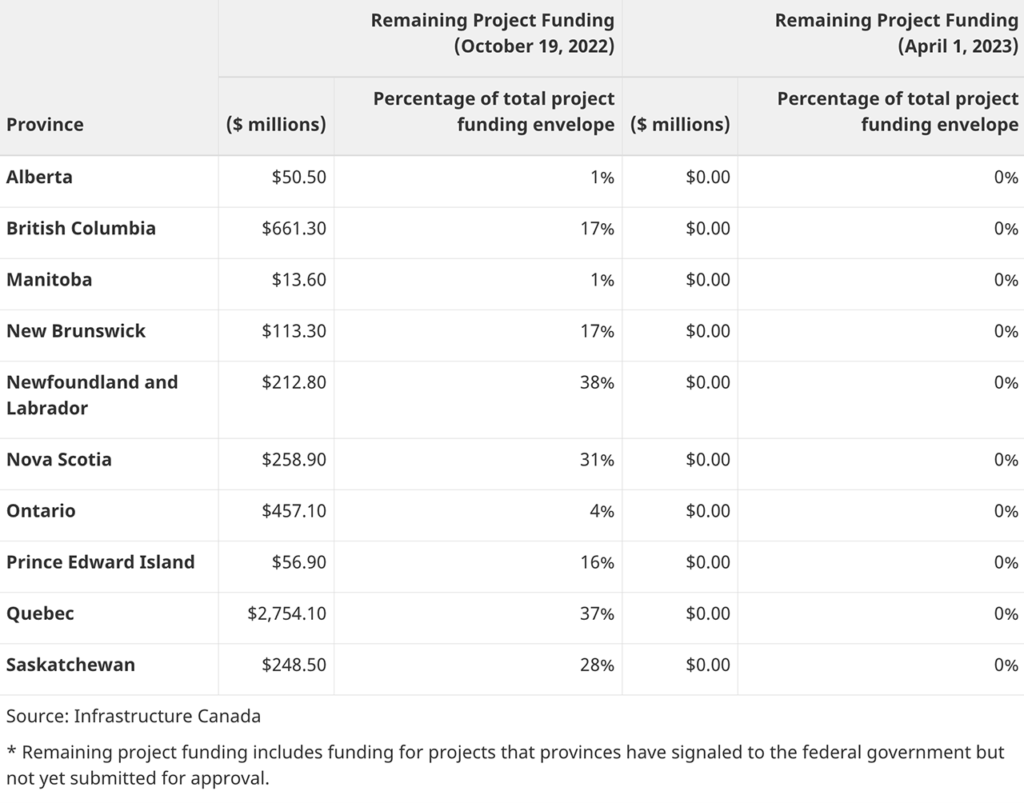The height and width of the screenshot is (803, 1024).
Task: Click the 38% cell for Newfoundland and Labrador
Action: [597, 382]
